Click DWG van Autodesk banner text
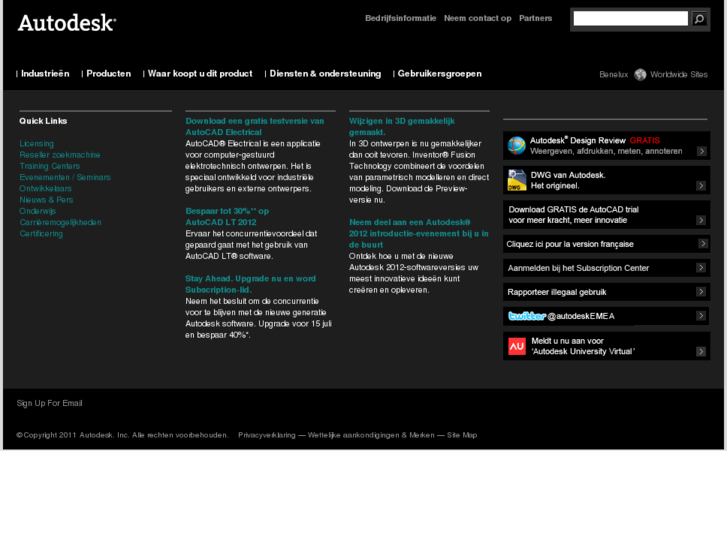 [568, 180]
